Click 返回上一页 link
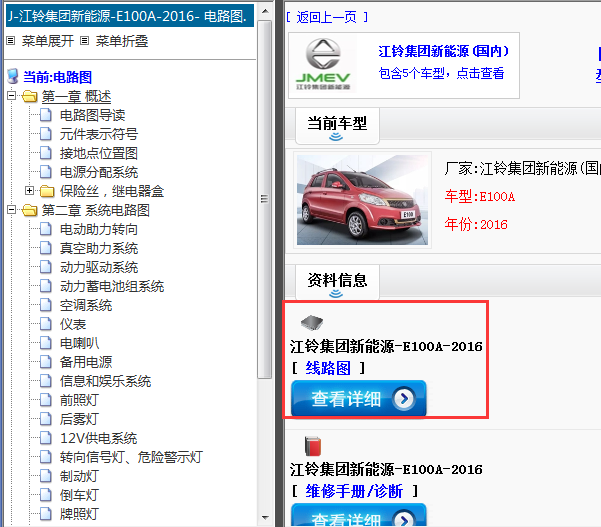Screen dimensions: 601x527 (327, 17)
